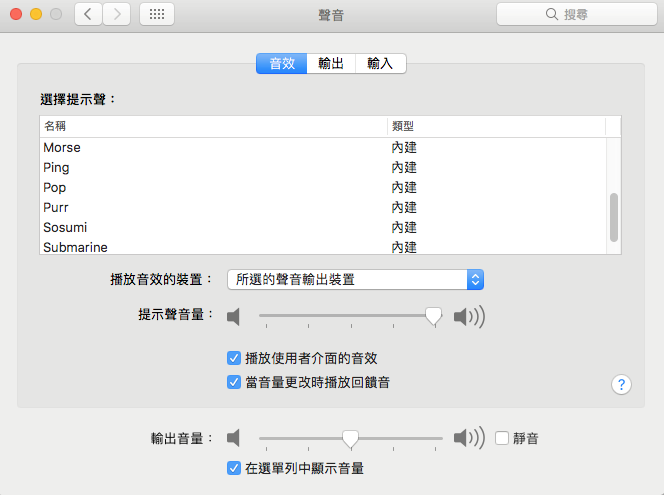Viewport: 664px width, 495px height.
Task: Click the magnifying glass search icon
Action: point(551,14)
